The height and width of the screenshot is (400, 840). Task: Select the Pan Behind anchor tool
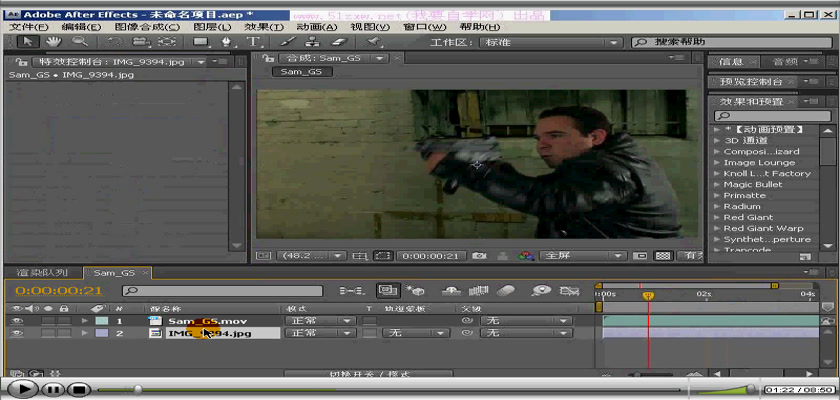pyautogui.click(x=167, y=42)
